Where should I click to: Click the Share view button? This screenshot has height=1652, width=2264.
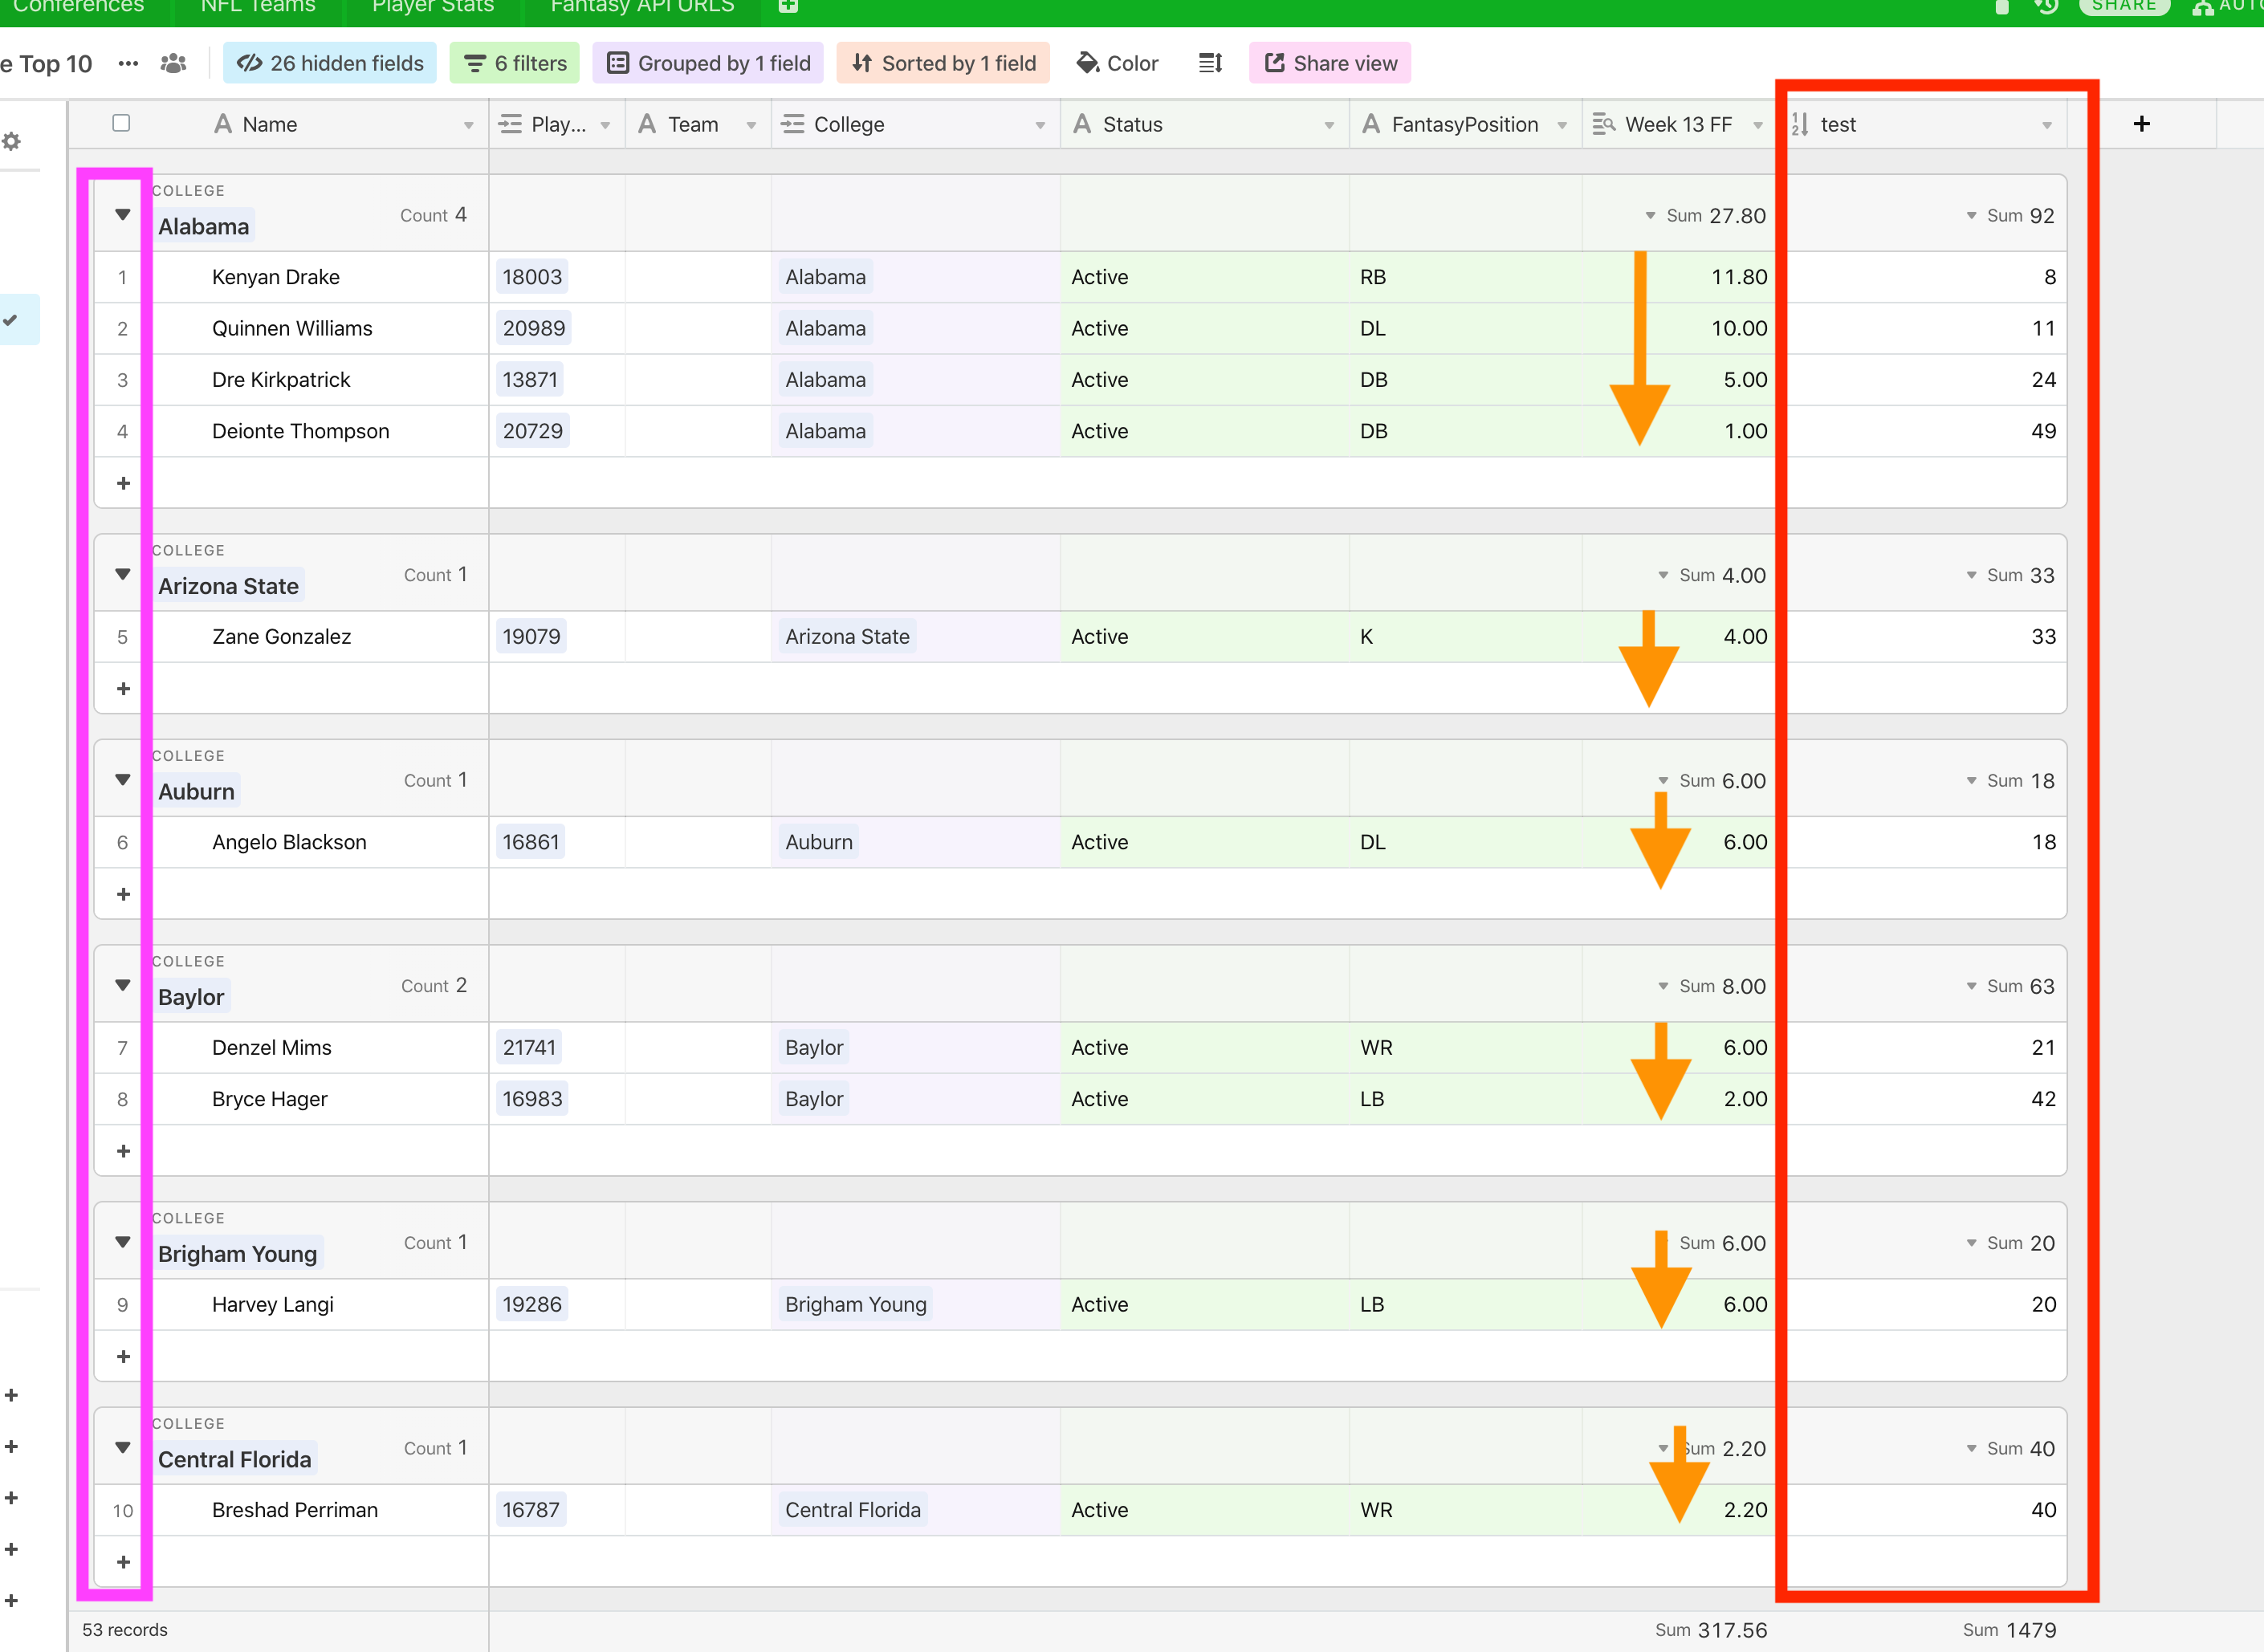(x=1329, y=63)
